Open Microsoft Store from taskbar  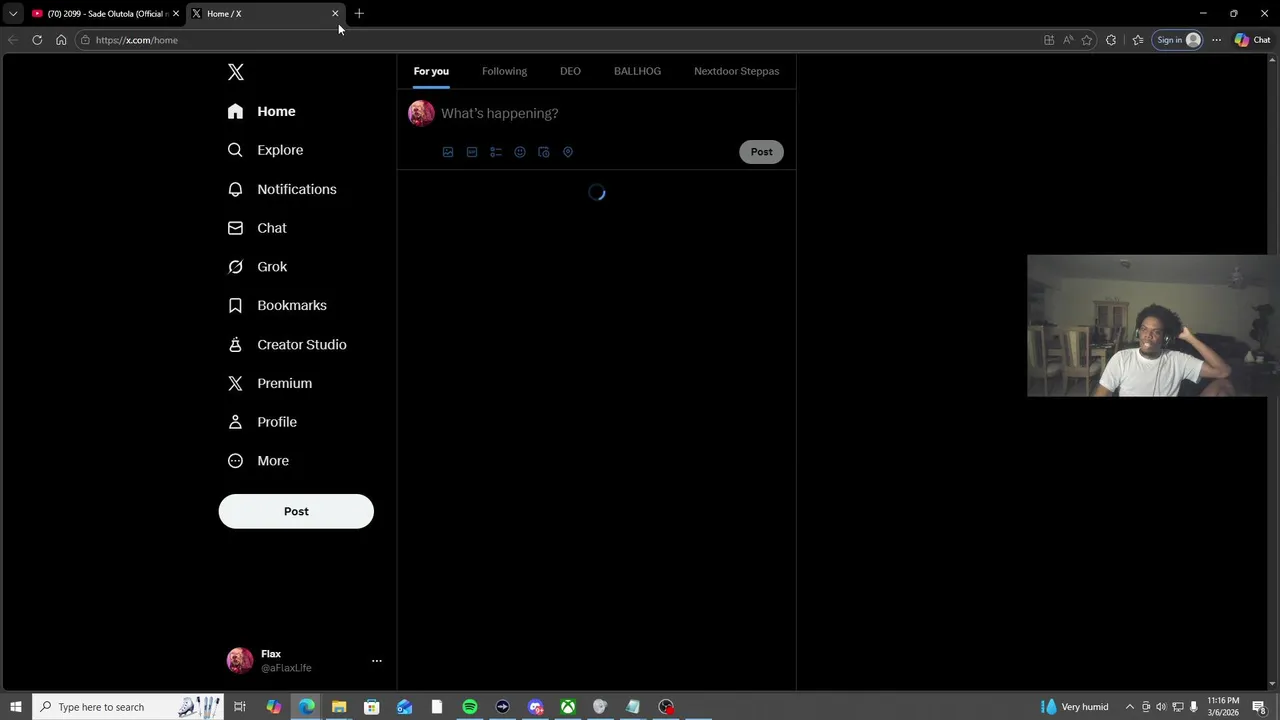pyautogui.click(x=371, y=707)
